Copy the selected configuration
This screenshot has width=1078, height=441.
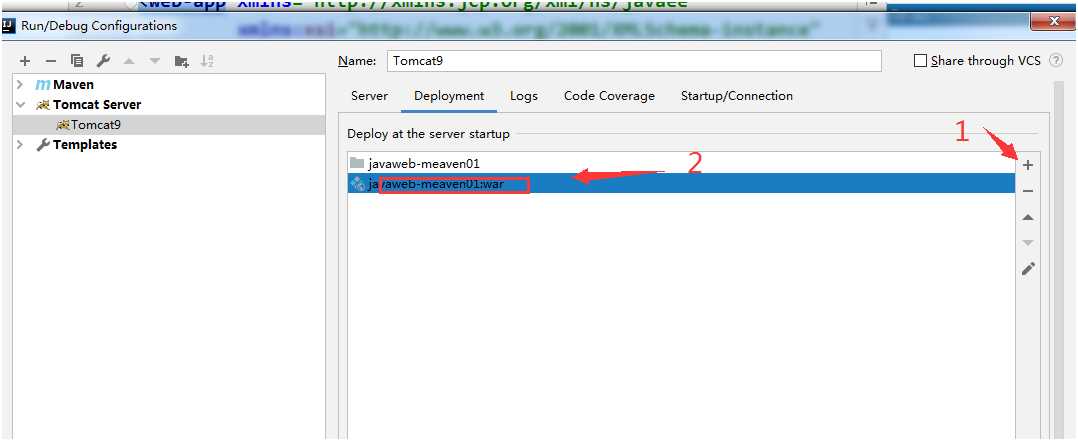click(x=77, y=61)
